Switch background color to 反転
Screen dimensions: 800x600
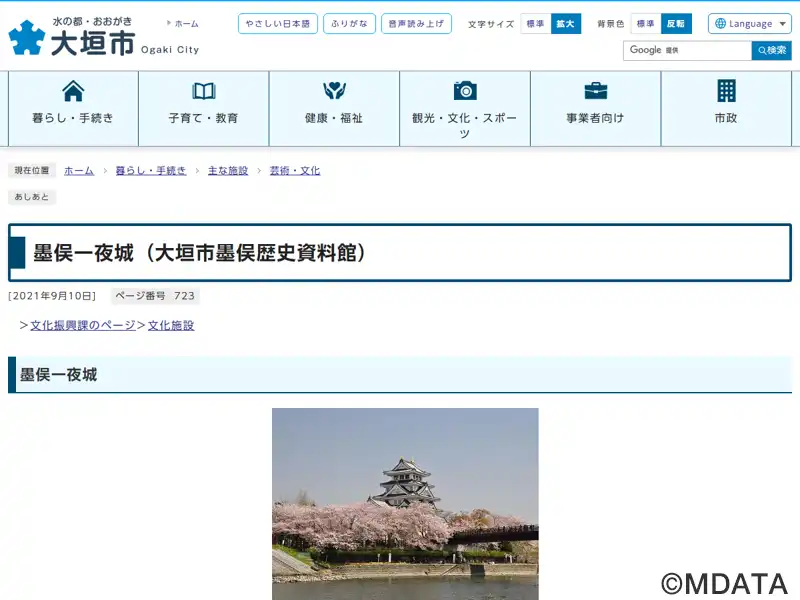click(x=676, y=23)
